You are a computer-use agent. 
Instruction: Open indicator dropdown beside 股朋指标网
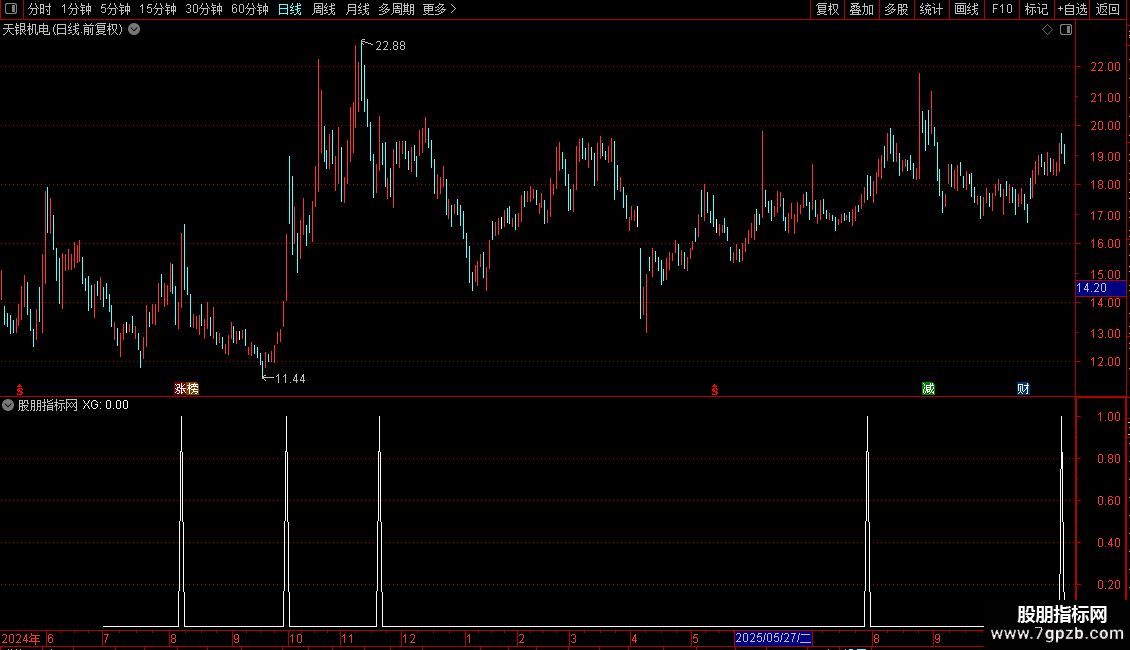(8, 405)
